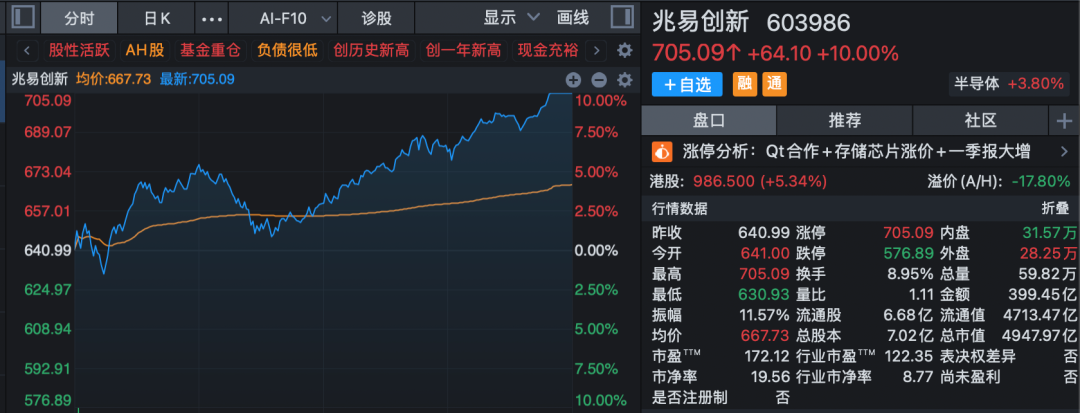Viewport: 1080px width, 413px height.
Task: Add a new panel tab with plus
Action: click(1064, 122)
